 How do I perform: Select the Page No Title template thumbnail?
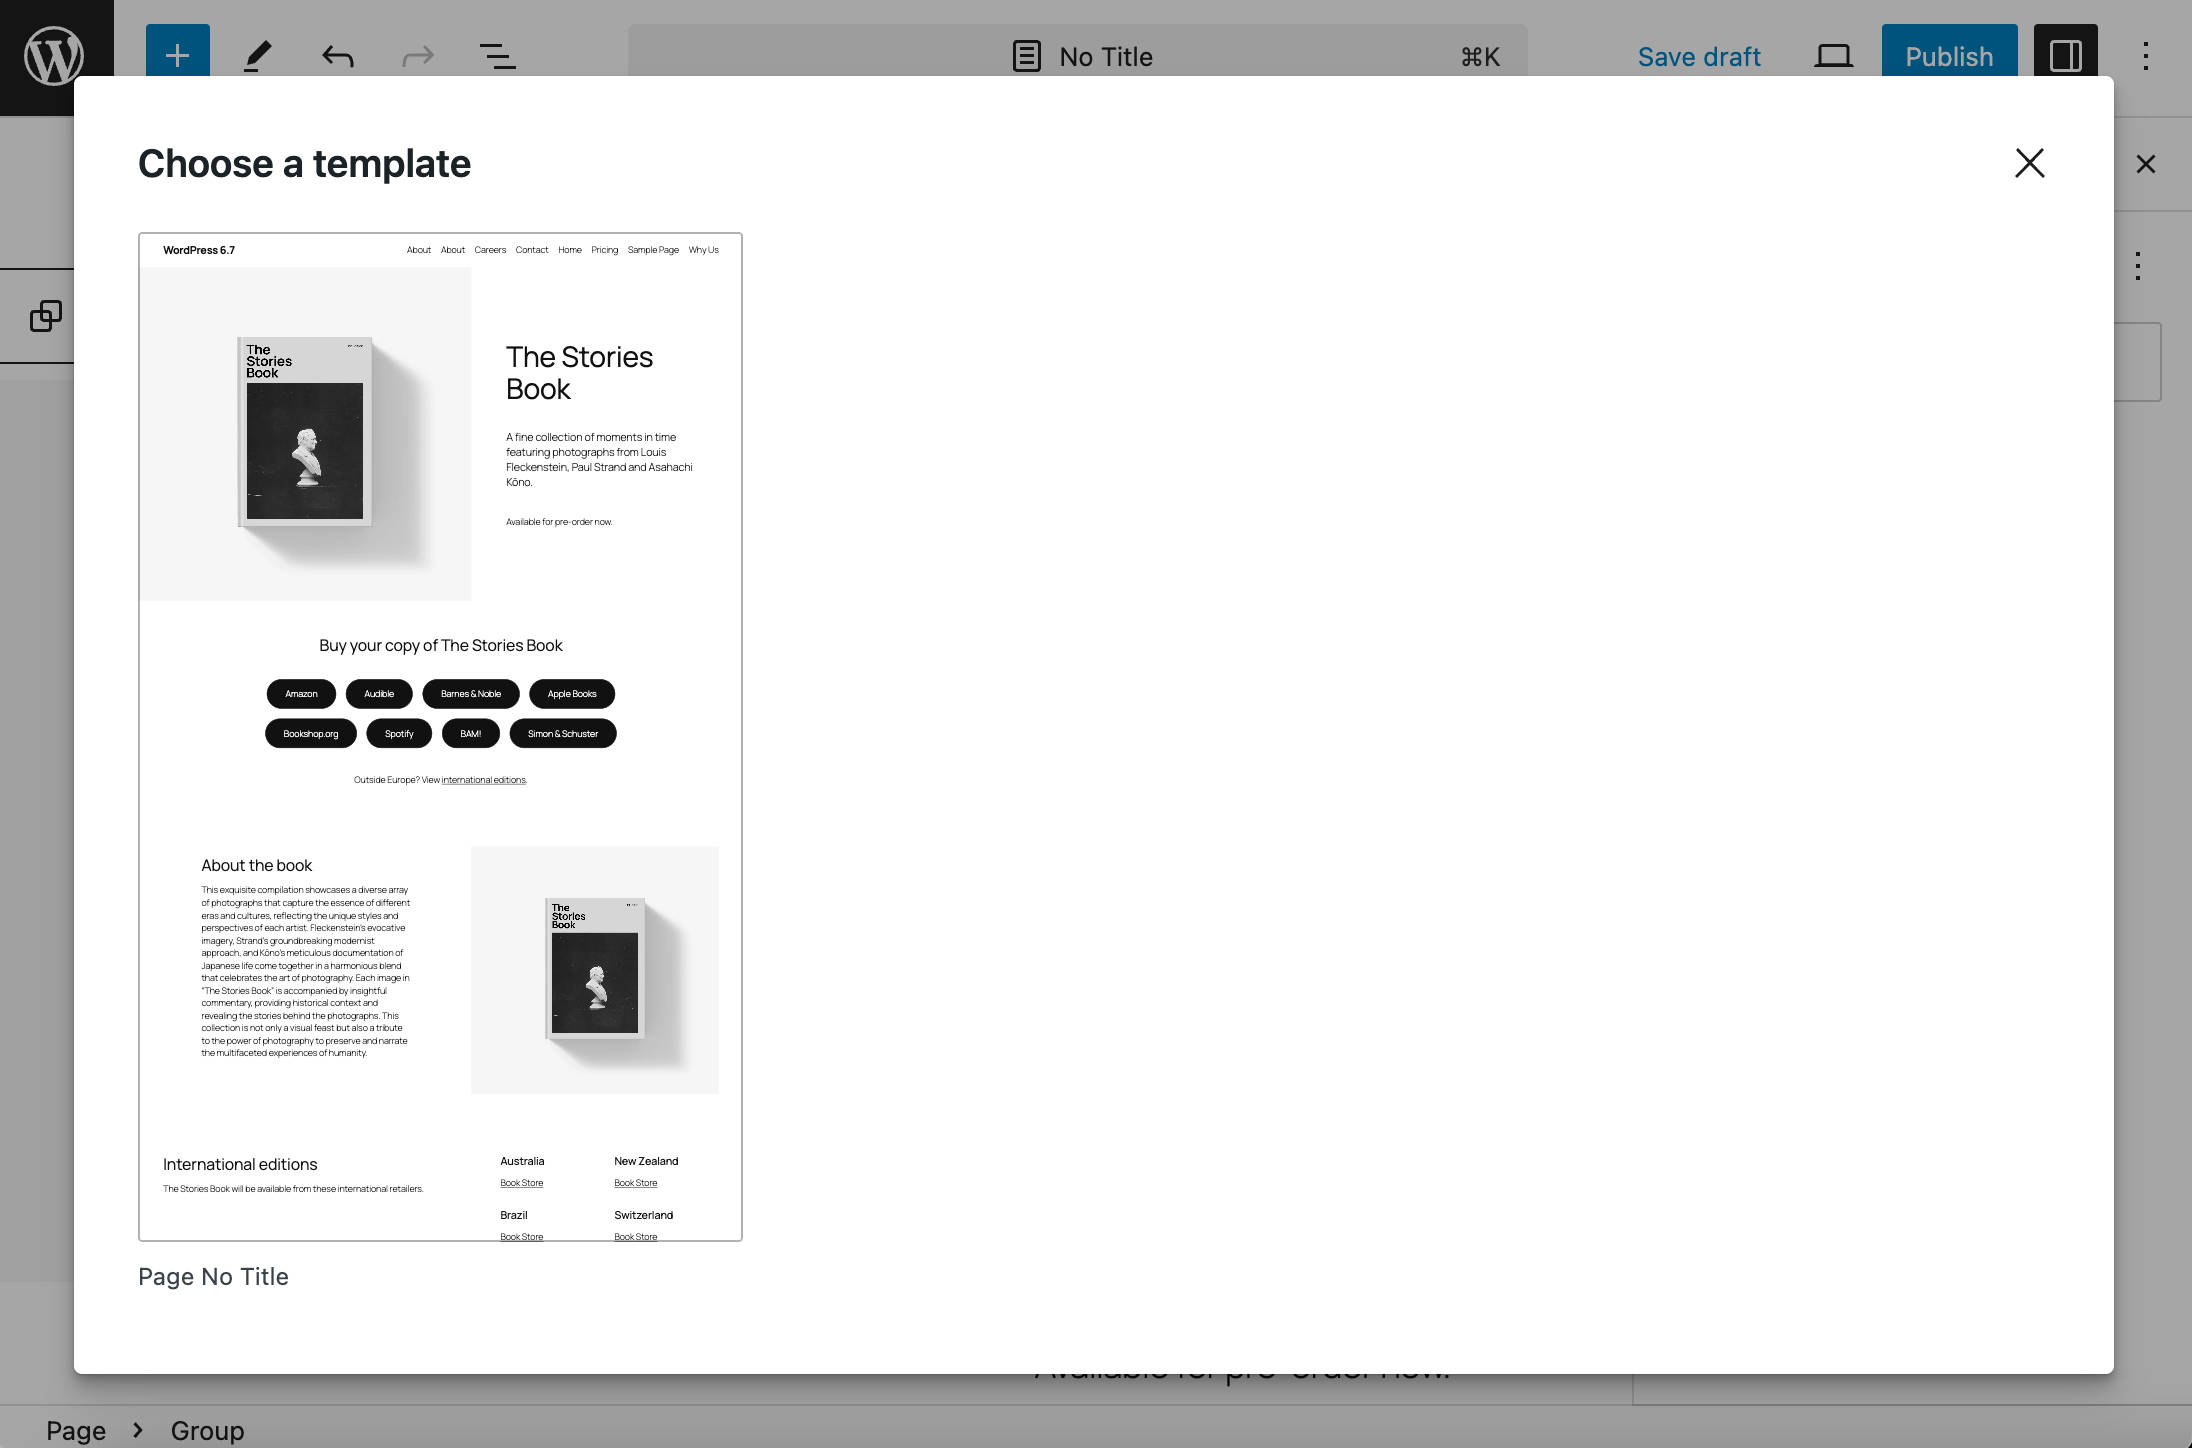click(x=439, y=737)
